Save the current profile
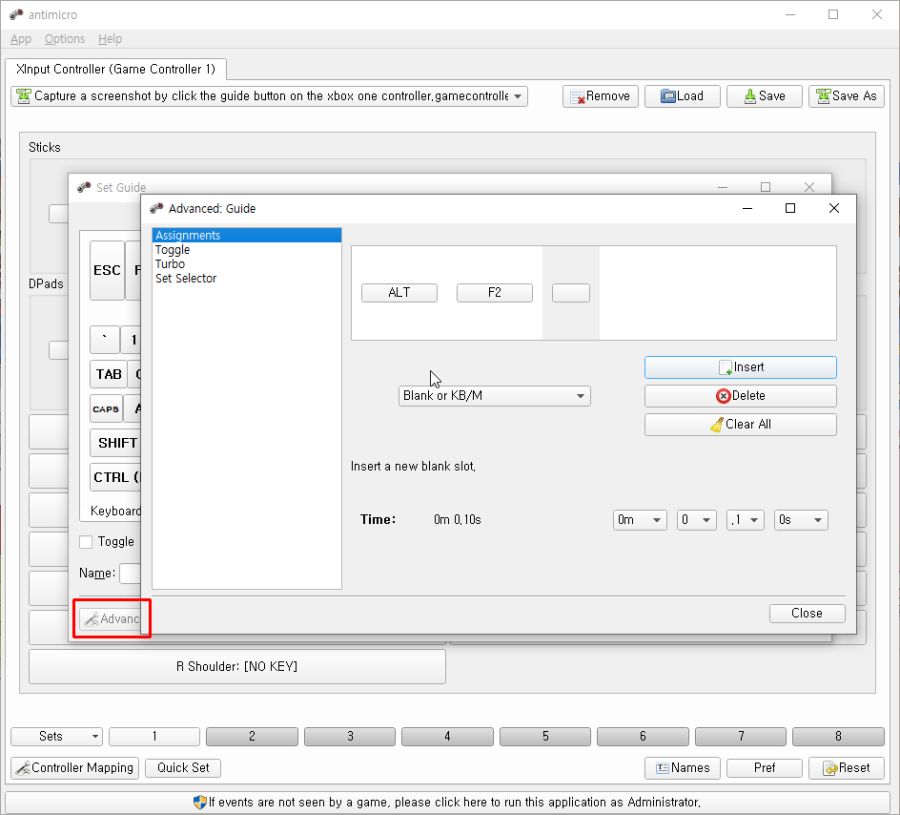The image size is (900, 815). [x=763, y=96]
